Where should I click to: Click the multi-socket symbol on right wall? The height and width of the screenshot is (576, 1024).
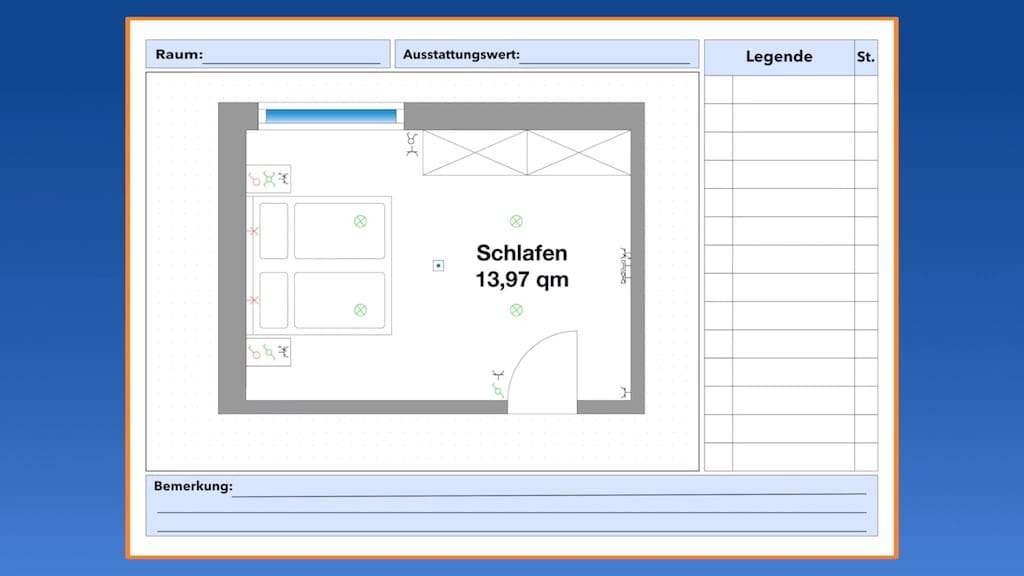pyautogui.click(x=626, y=266)
